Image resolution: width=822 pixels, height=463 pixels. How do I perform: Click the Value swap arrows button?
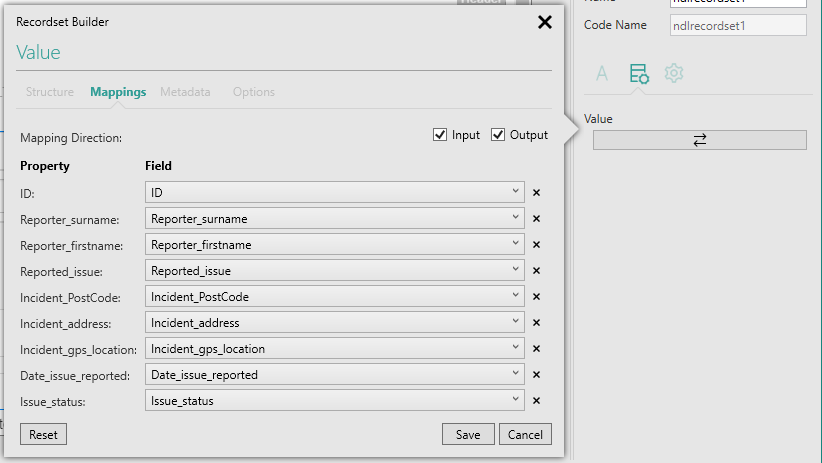pyautogui.click(x=699, y=140)
